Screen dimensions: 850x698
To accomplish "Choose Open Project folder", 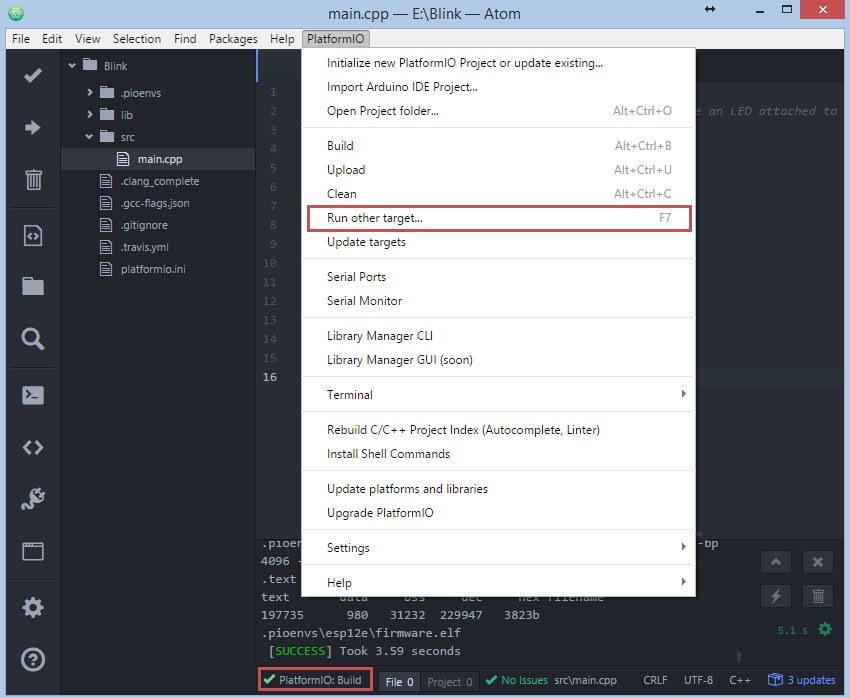I will pos(498,111).
